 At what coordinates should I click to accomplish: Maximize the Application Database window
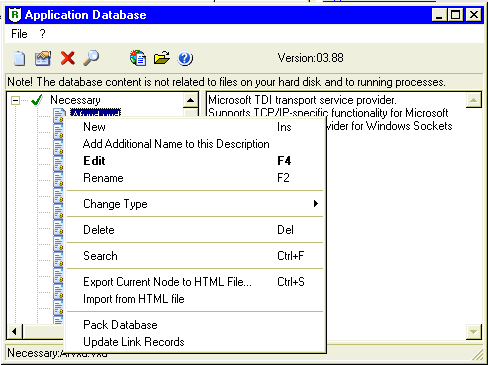(456, 15)
